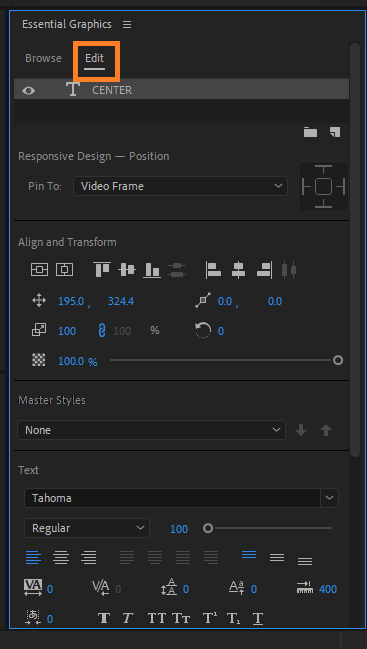Open the Master Styles None dropdown
This screenshot has width=367, height=649.
coord(151,430)
